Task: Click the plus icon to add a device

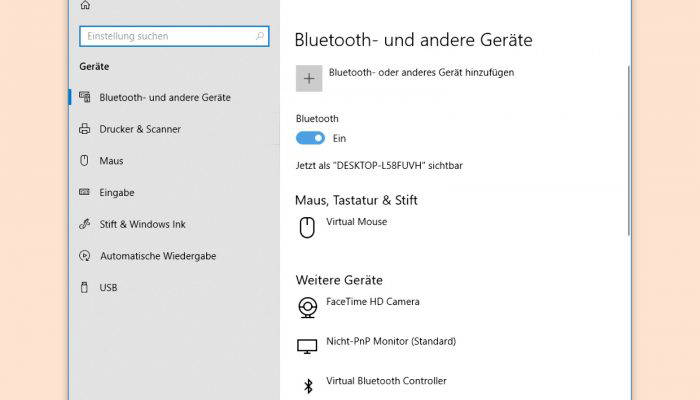Action: click(x=309, y=79)
